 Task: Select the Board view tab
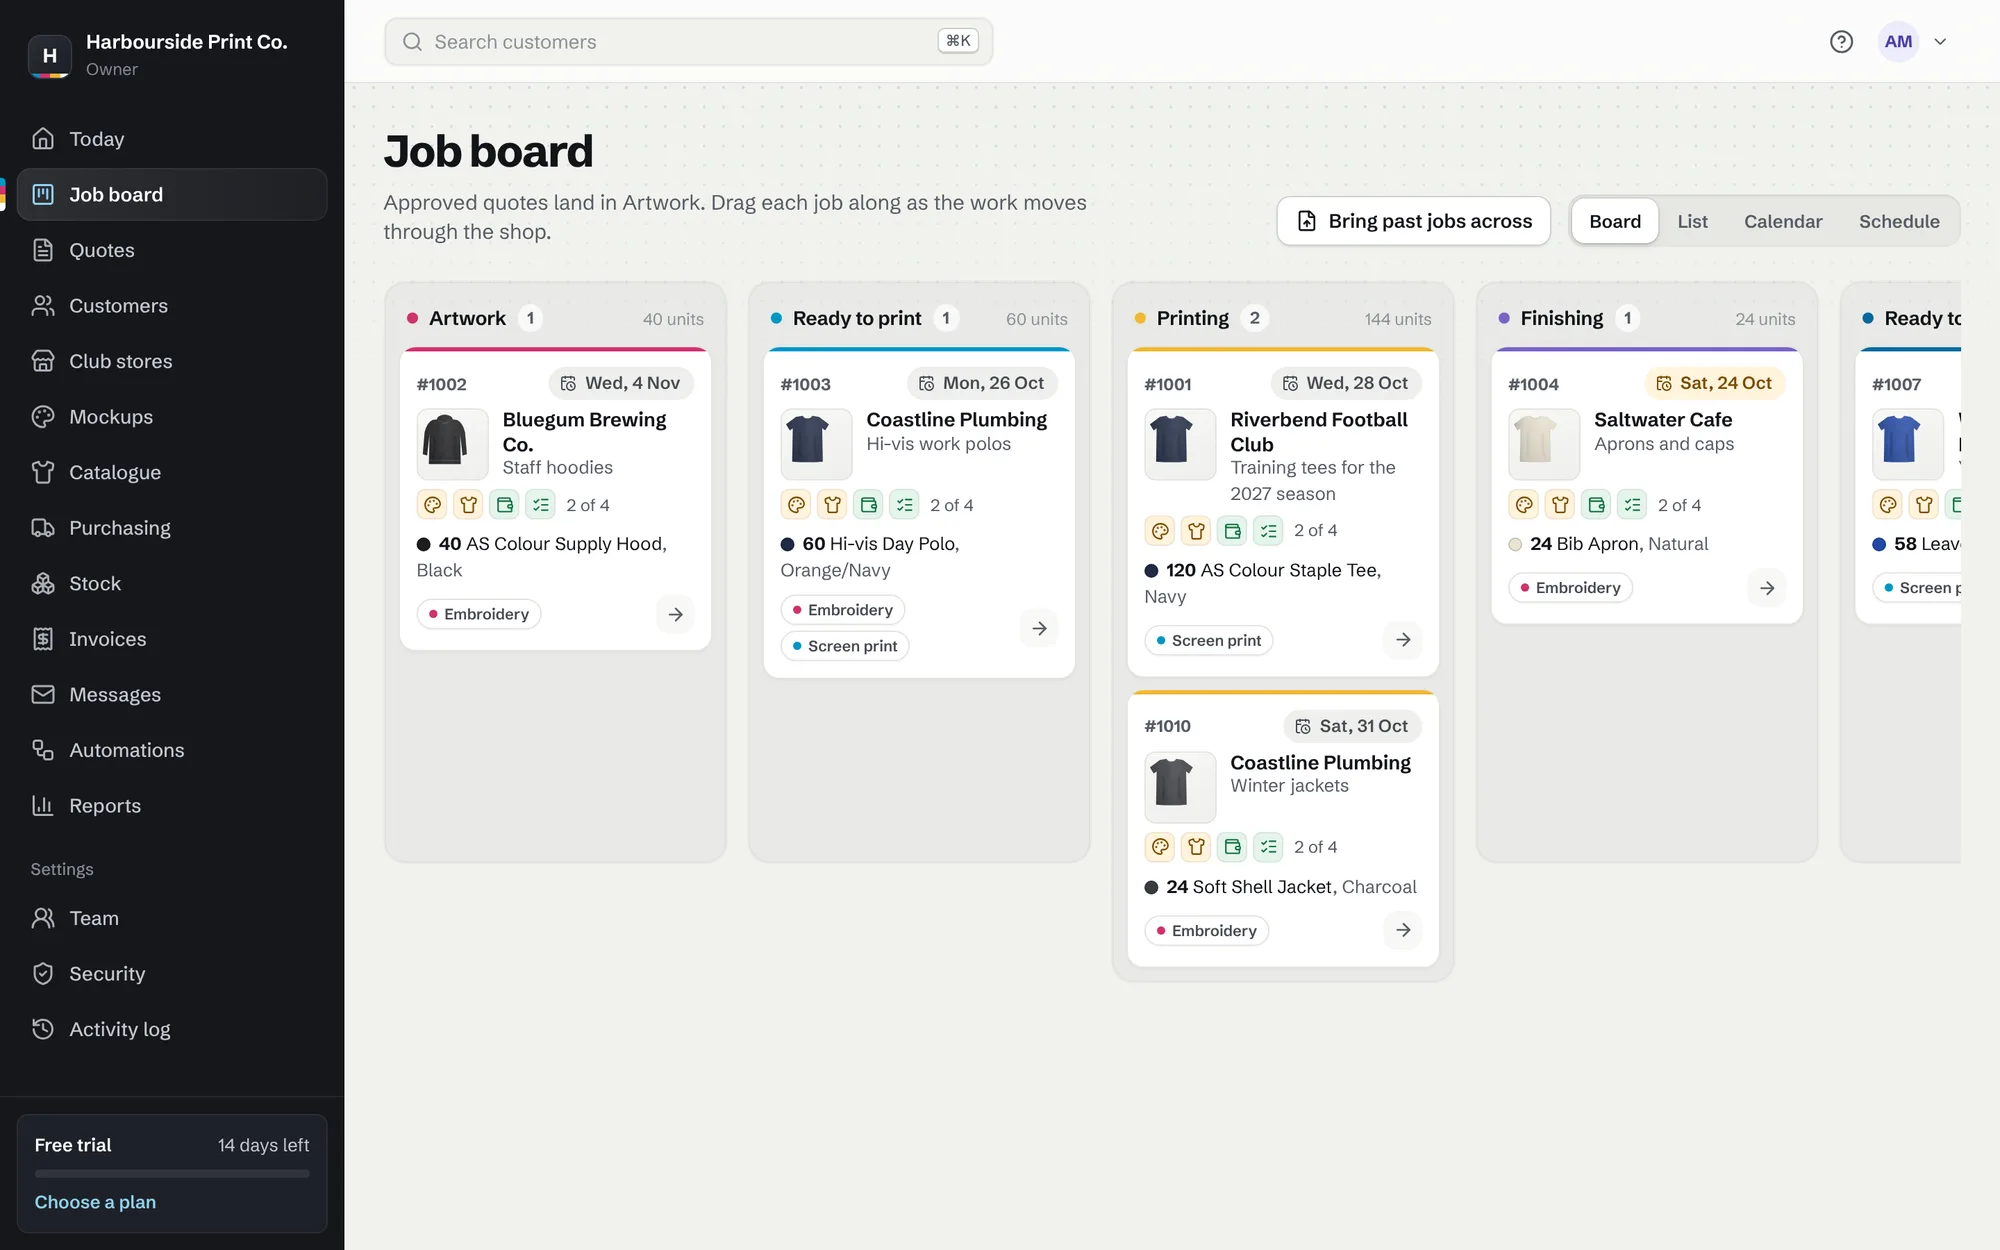[x=1615, y=221]
